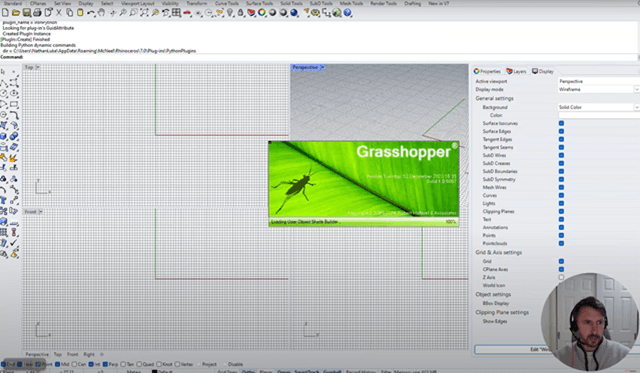Image resolution: width=640 pixels, height=373 pixels.
Task: Click Record History in status bar
Action: (361, 371)
